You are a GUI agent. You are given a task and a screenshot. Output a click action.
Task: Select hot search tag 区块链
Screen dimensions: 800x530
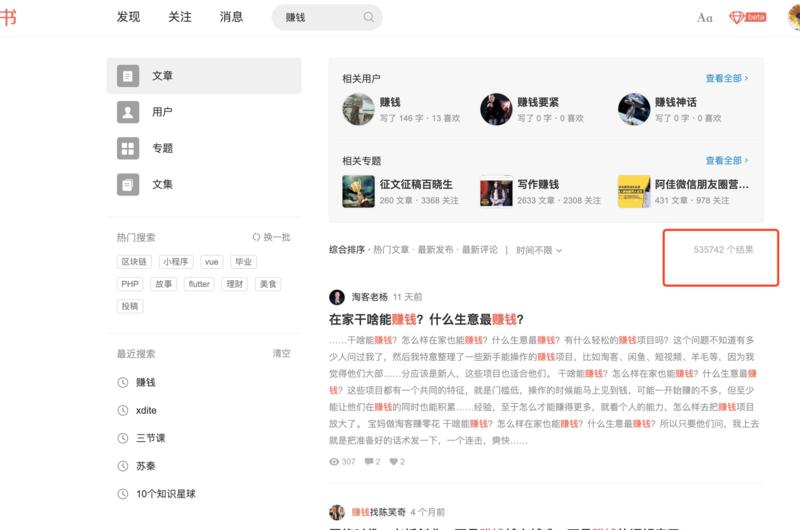[x=134, y=262]
